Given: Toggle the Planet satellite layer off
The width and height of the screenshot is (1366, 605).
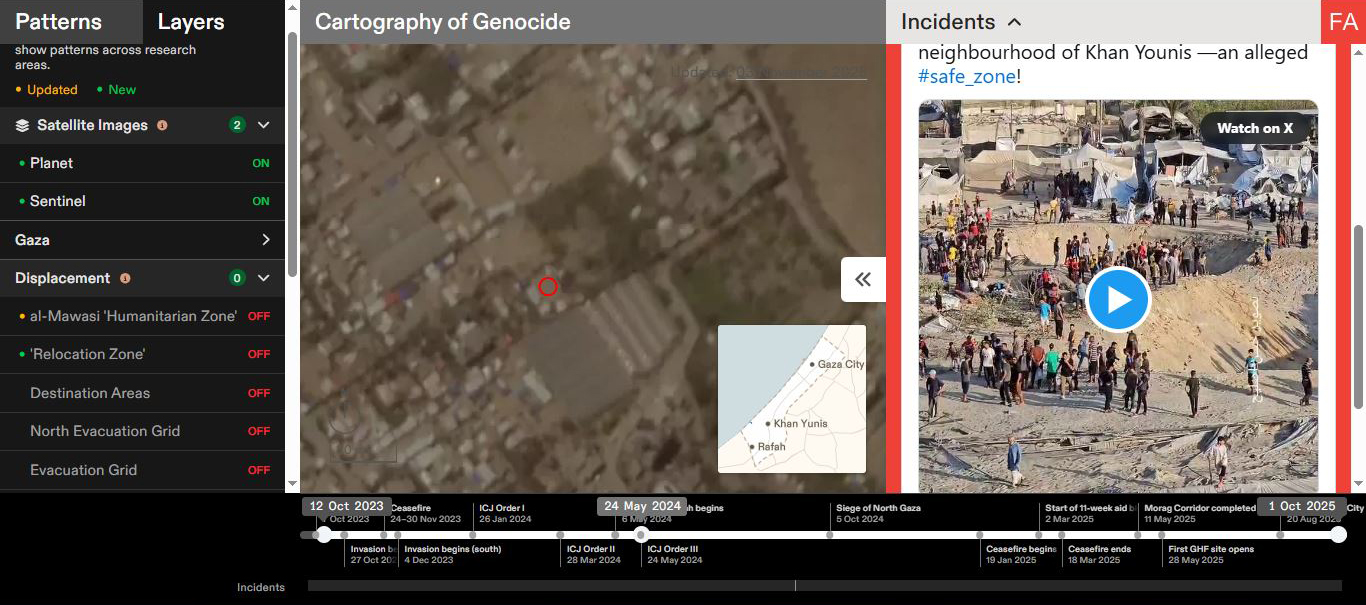Looking at the screenshot, I should tap(260, 163).
